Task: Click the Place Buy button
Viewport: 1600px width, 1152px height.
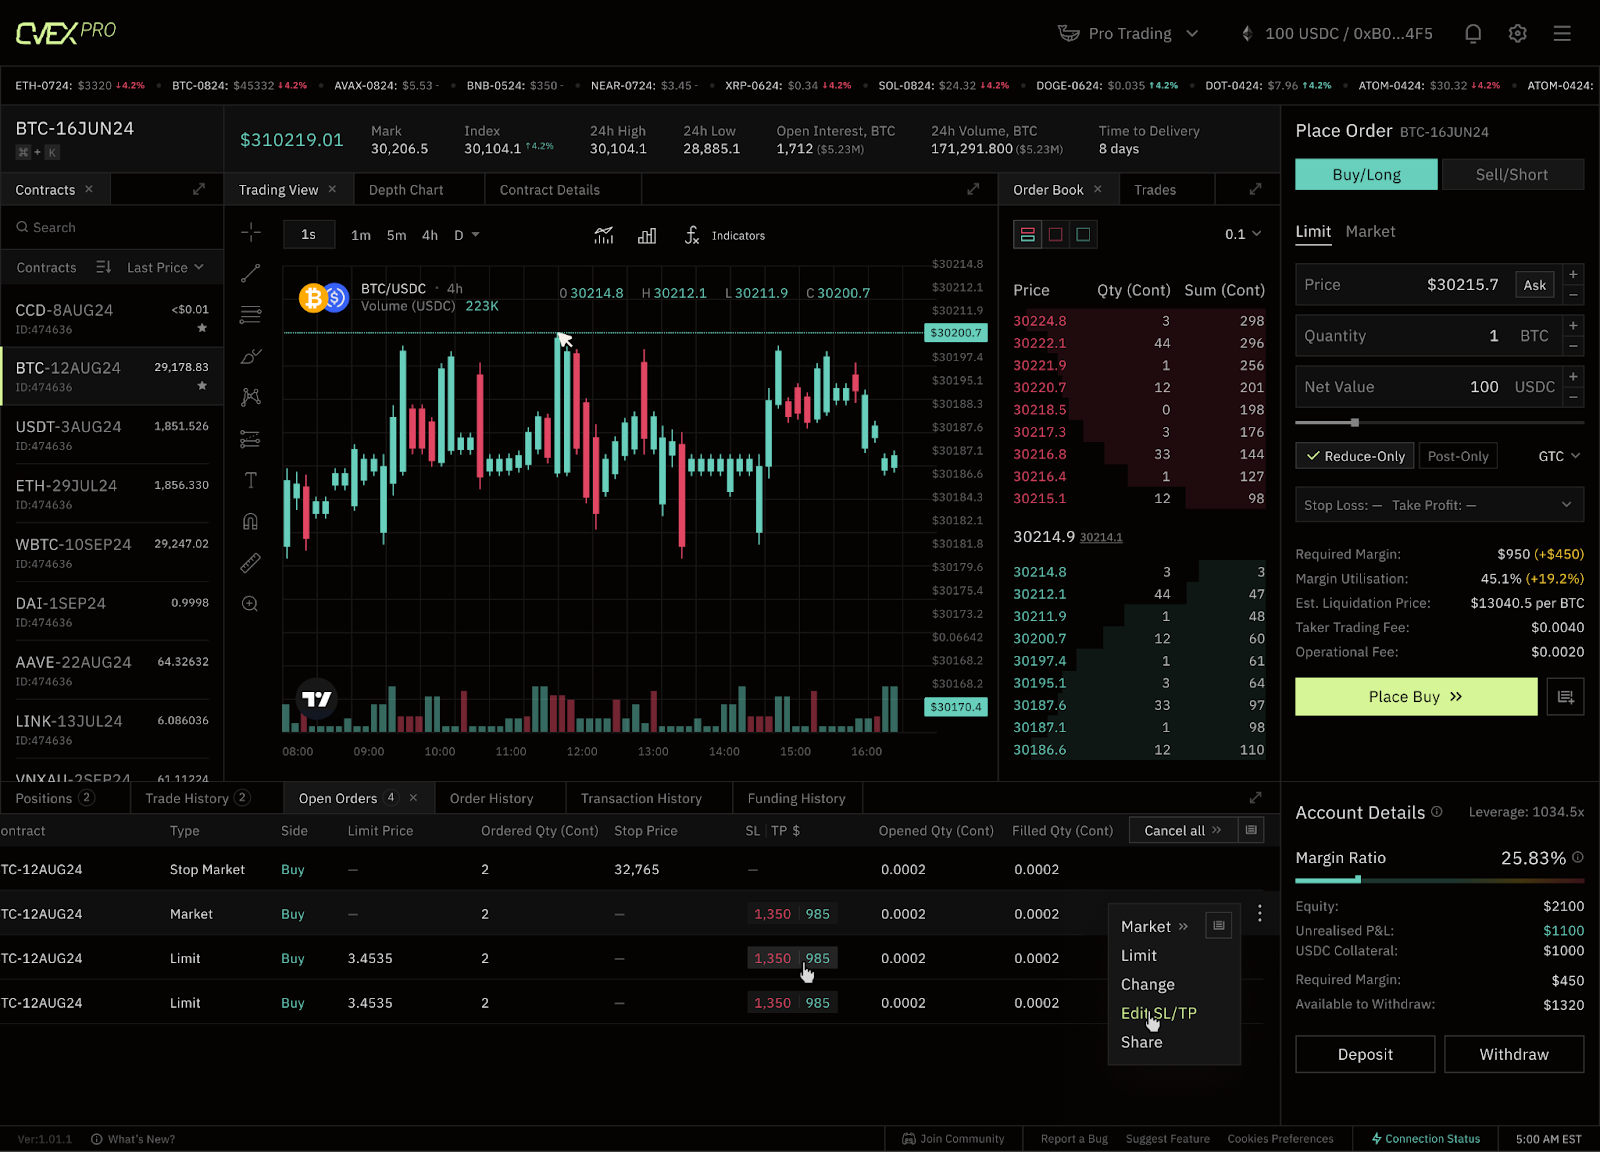Action: [1415, 697]
